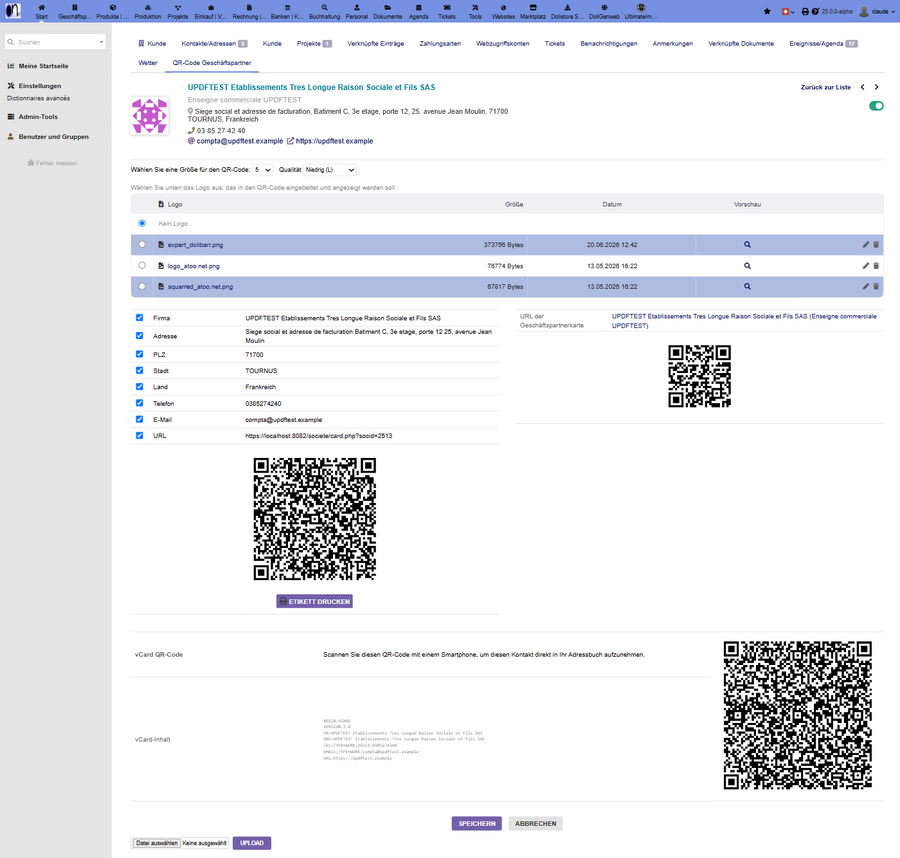Open the Tickets top menu icon
The image size is (900, 858).
click(x=447, y=7)
